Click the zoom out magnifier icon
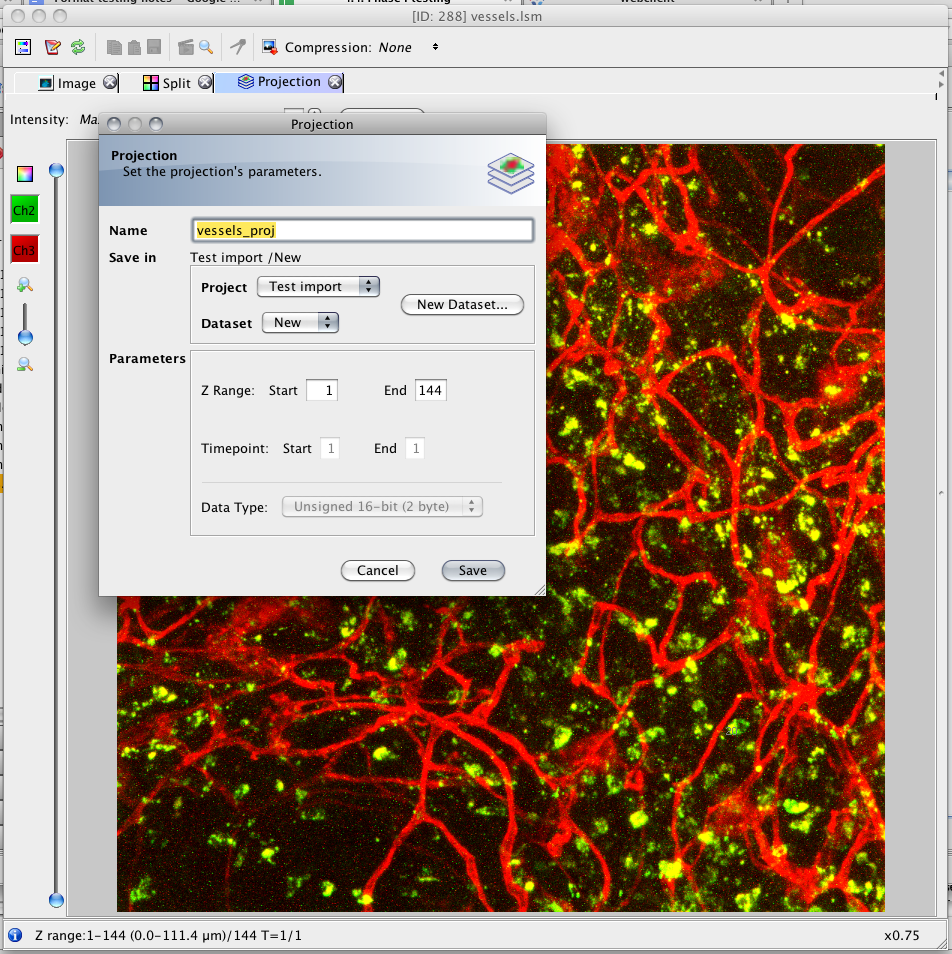This screenshot has width=952, height=954. [25, 364]
